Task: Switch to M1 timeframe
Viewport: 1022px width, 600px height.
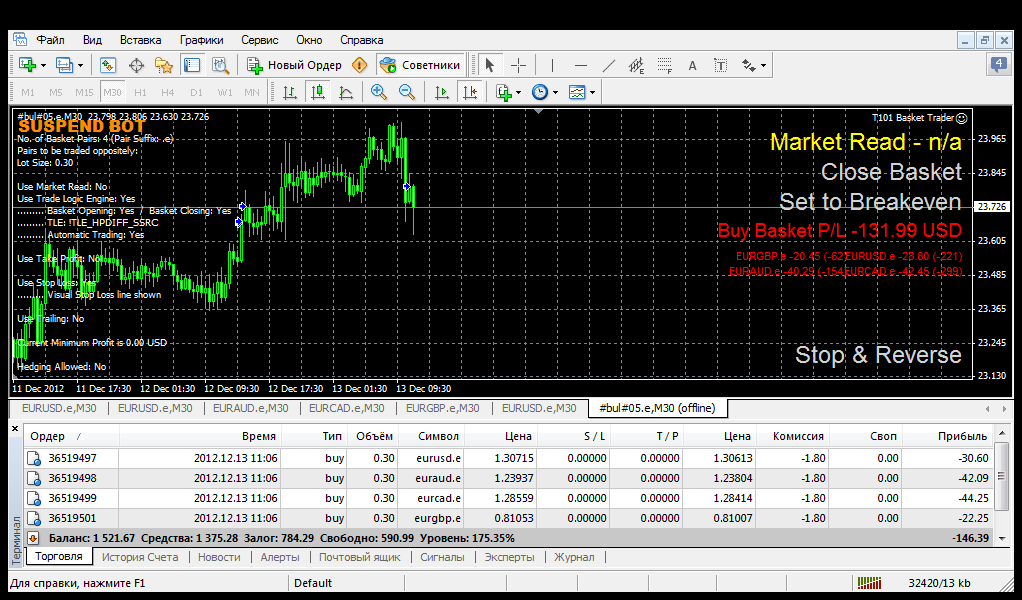Action: [28, 93]
